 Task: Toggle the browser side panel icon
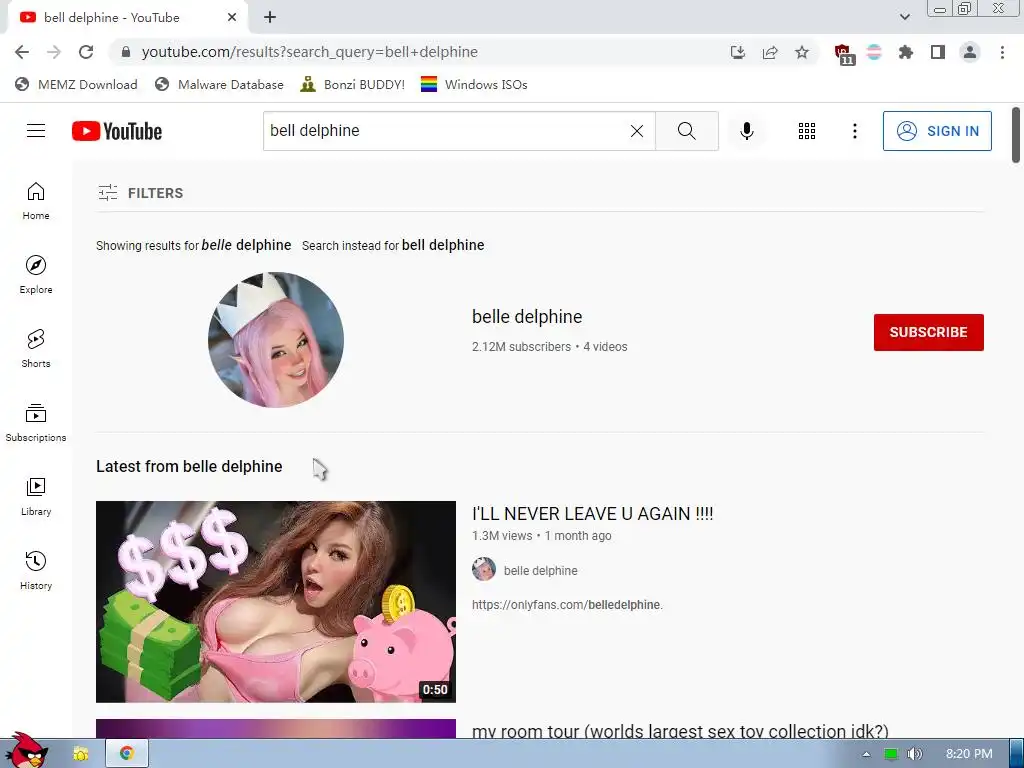[x=938, y=52]
